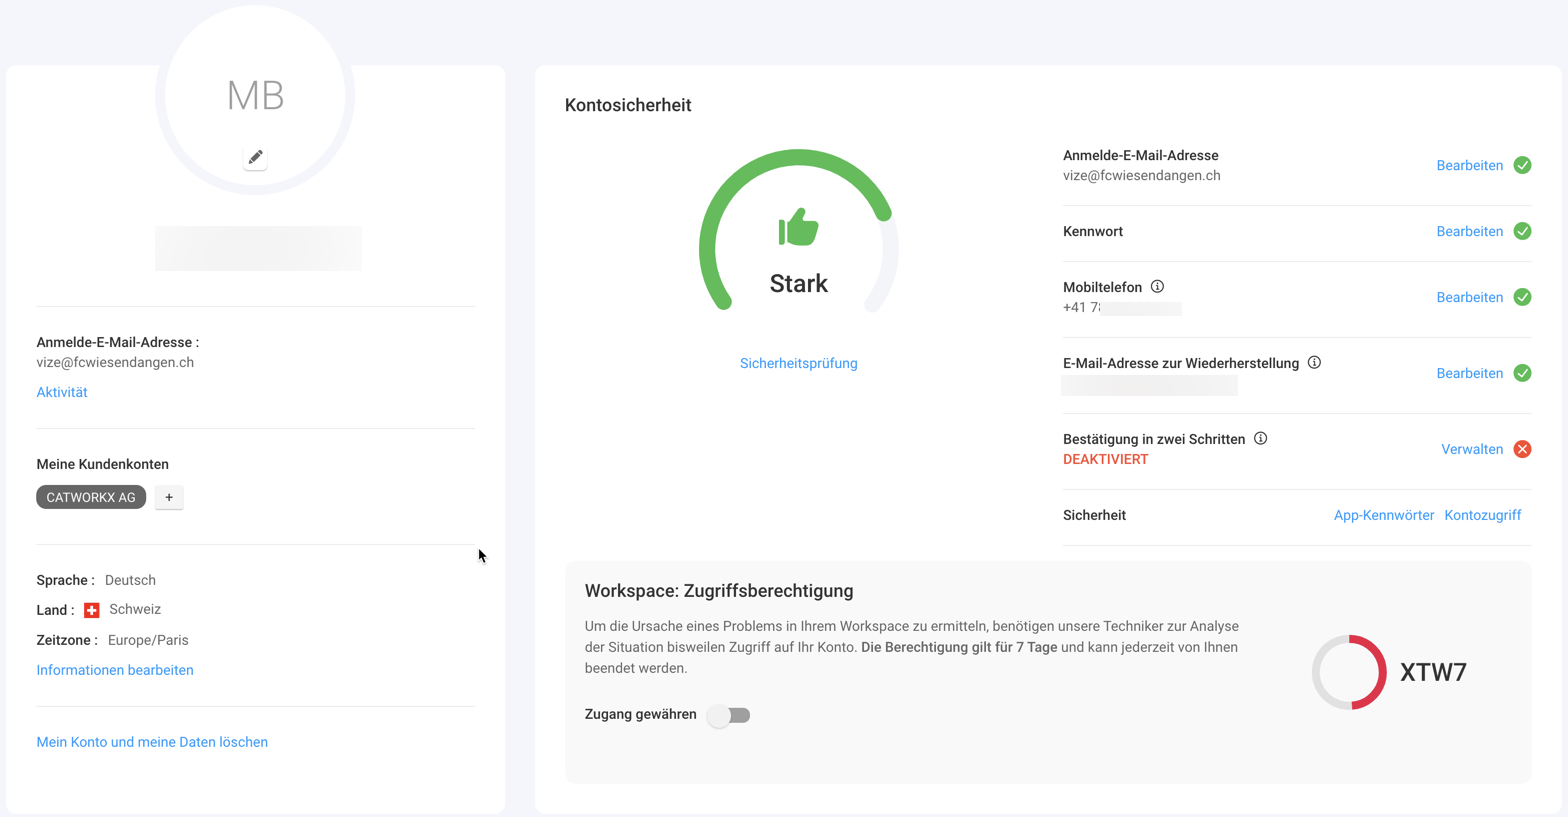Click the green checkmark next to Kennwort
Viewport: 1568px width, 817px height.
click(1522, 231)
